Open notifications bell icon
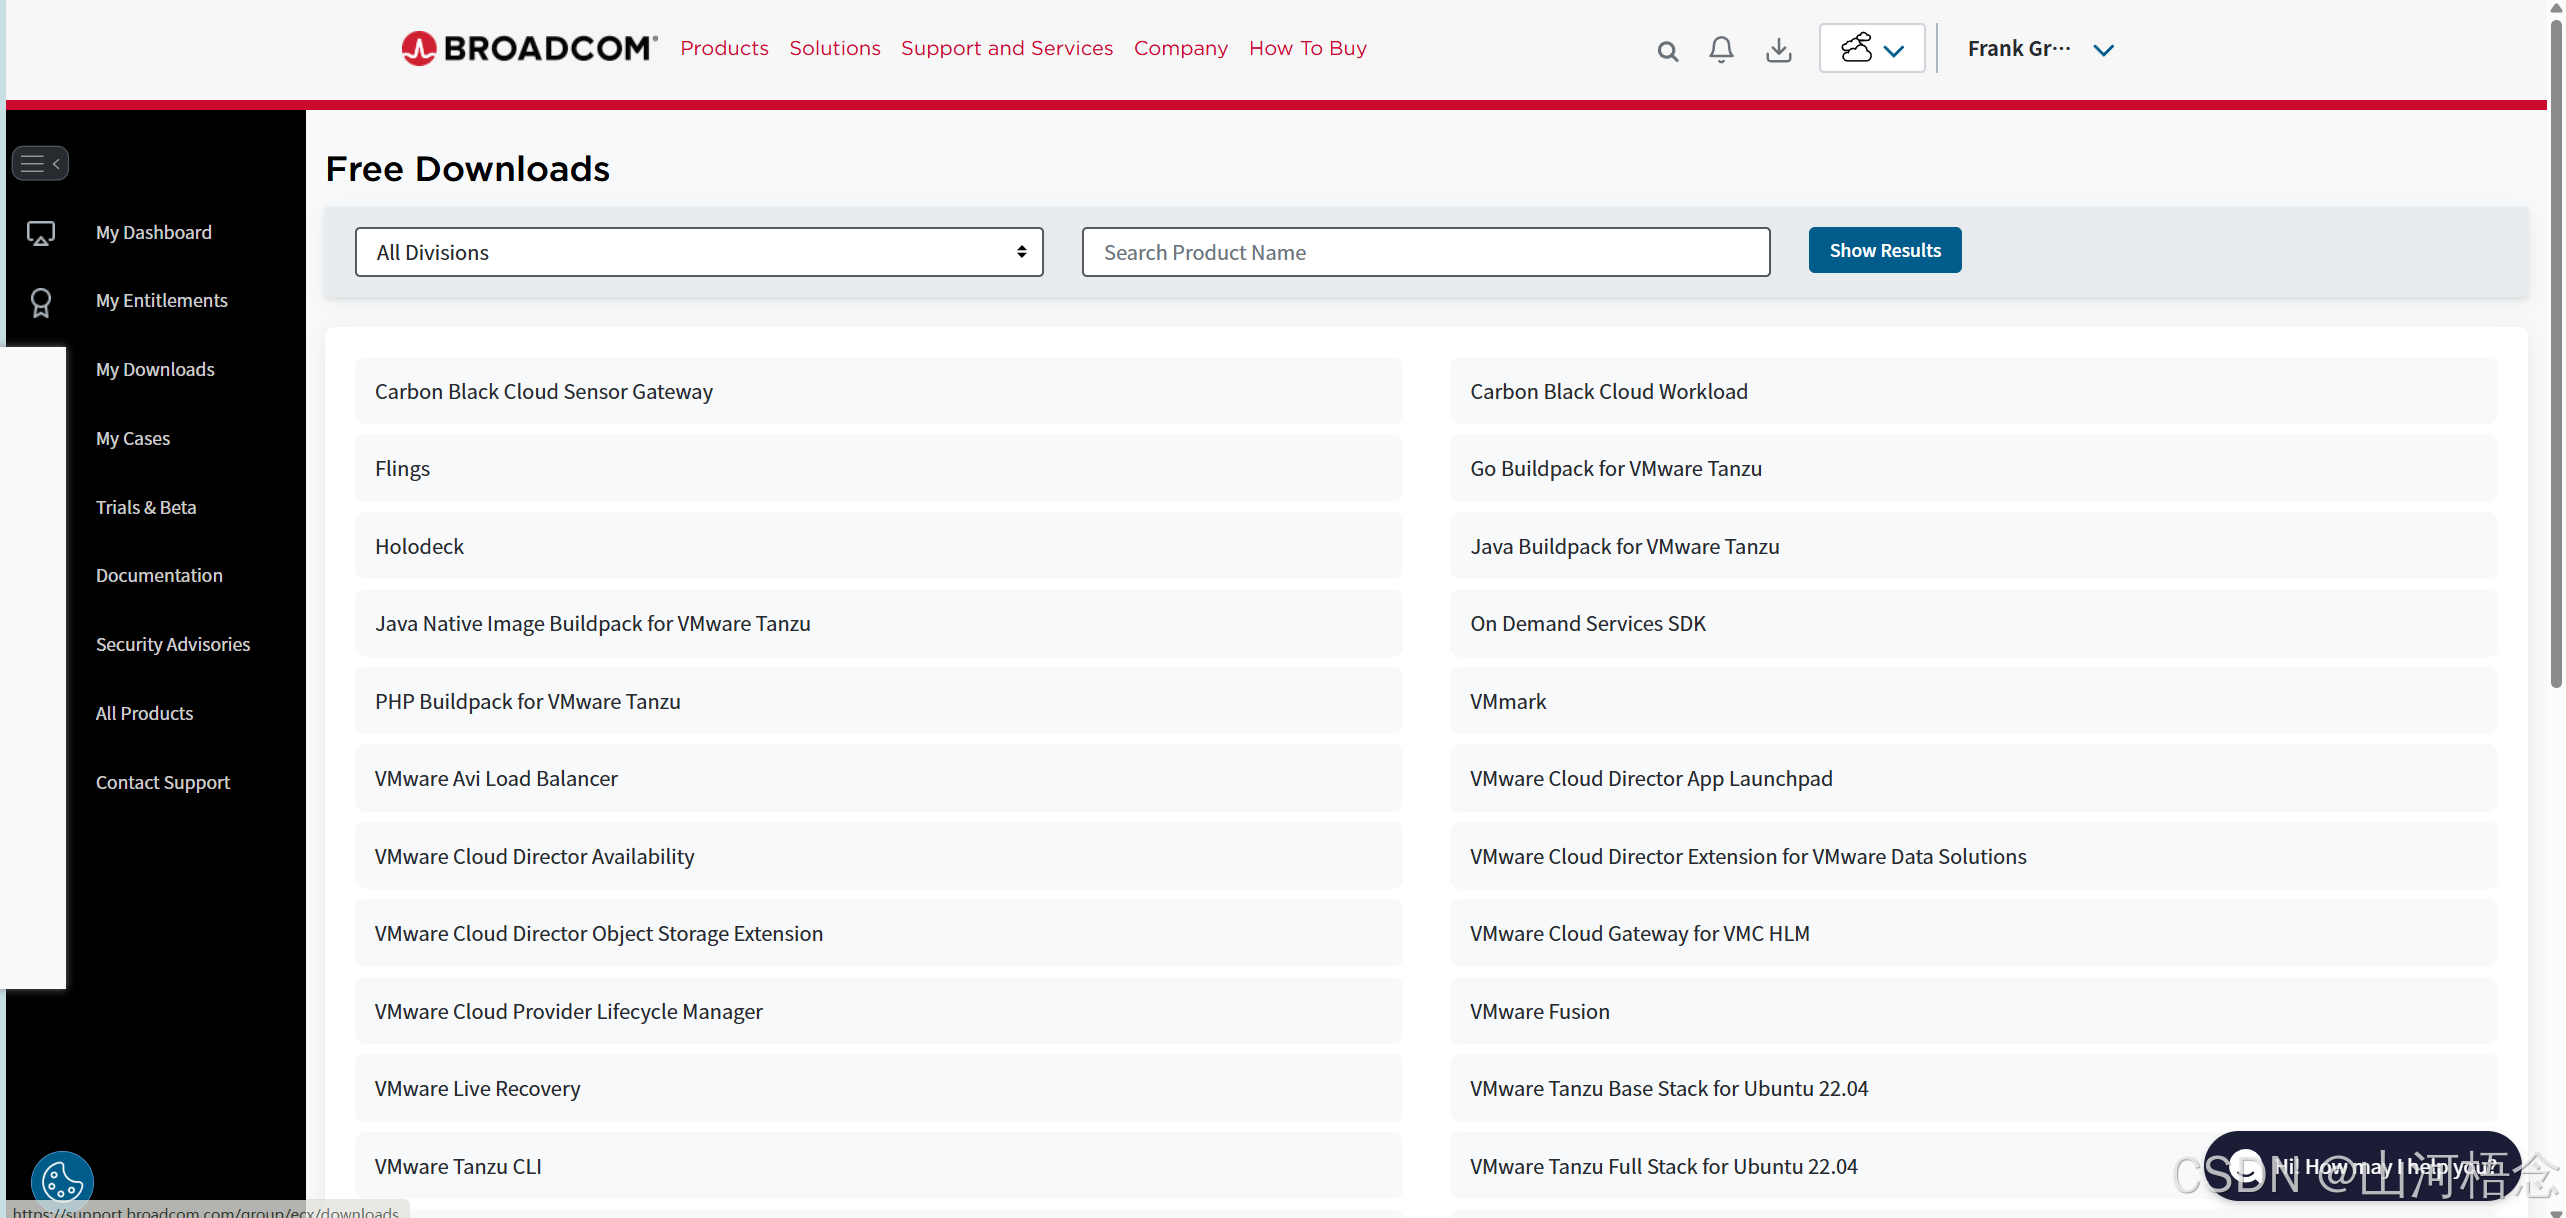Image resolution: width=2566 pixels, height=1218 pixels. point(1721,49)
